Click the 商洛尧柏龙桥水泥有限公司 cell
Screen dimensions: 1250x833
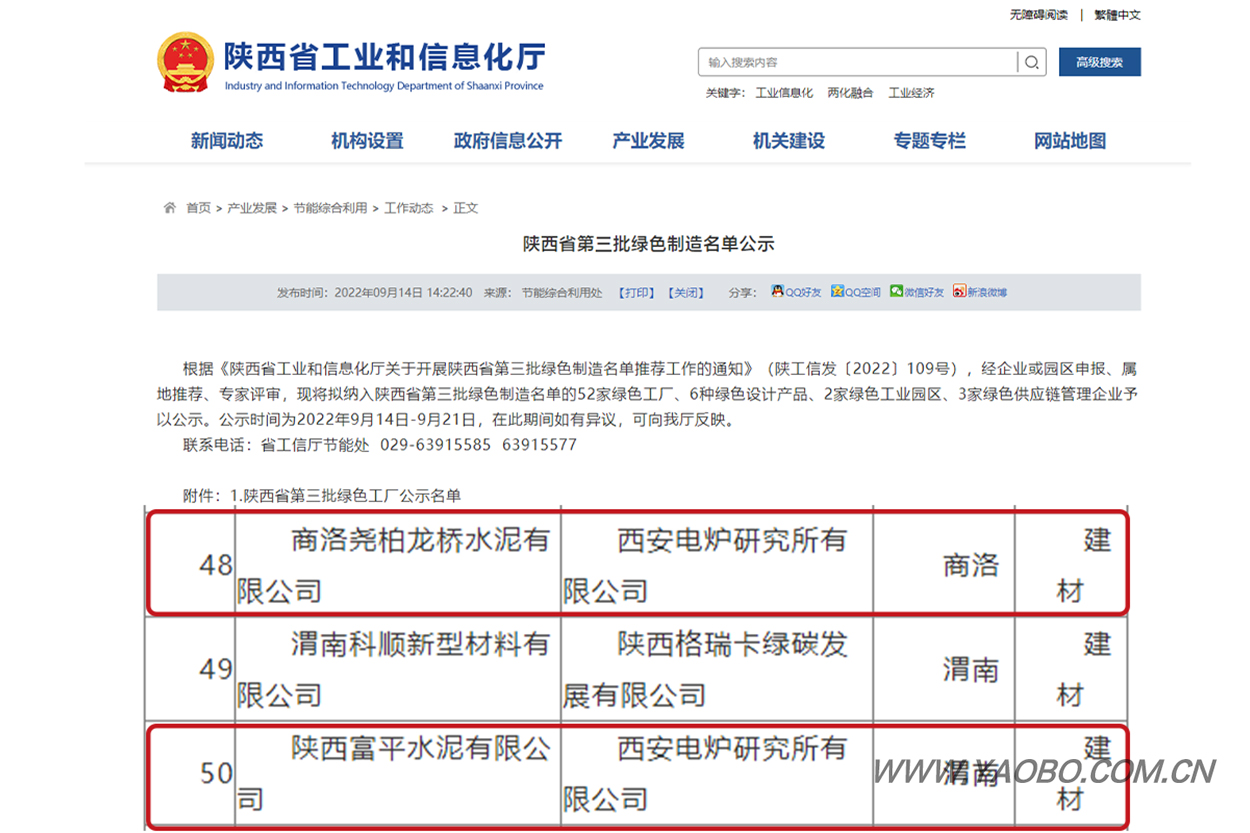click(x=397, y=565)
